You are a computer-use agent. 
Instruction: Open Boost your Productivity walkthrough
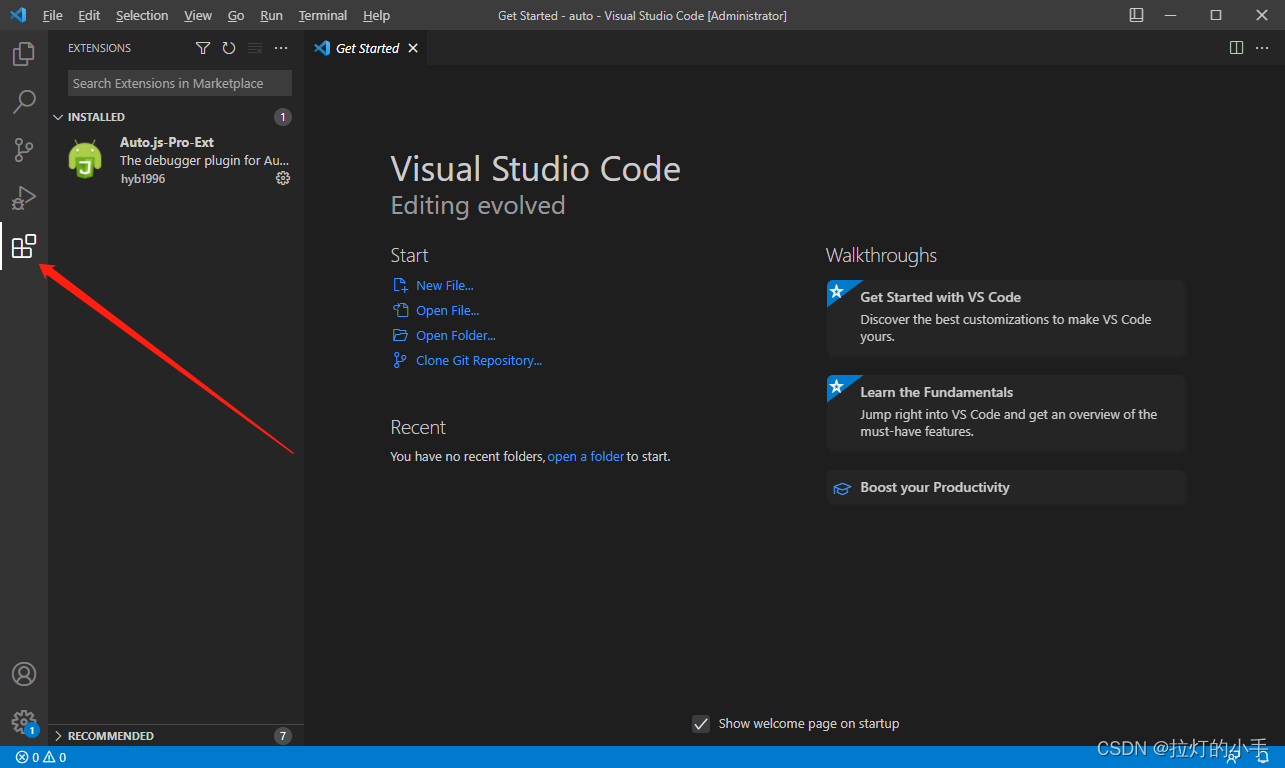pos(1006,488)
